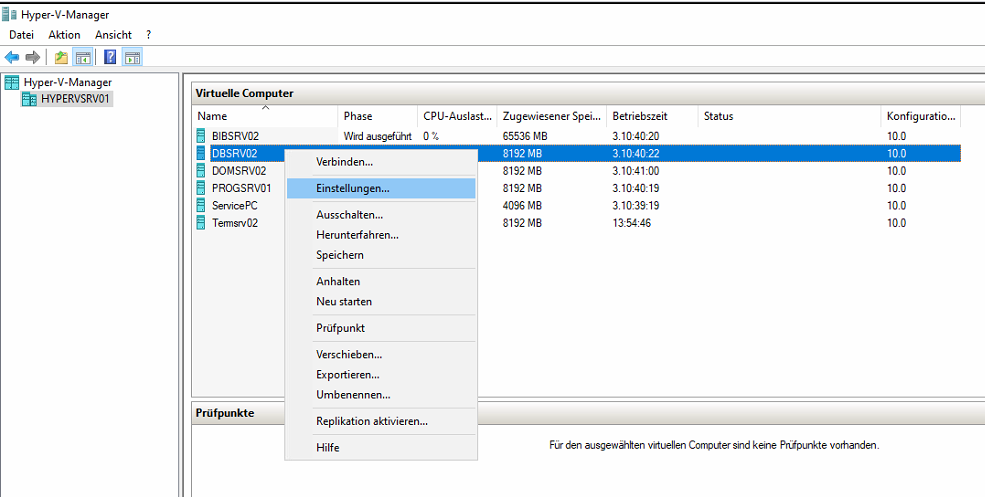Image resolution: width=985 pixels, height=497 pixels.
Task: Select the ServicePC row name
Action: (x=235, y=205)
